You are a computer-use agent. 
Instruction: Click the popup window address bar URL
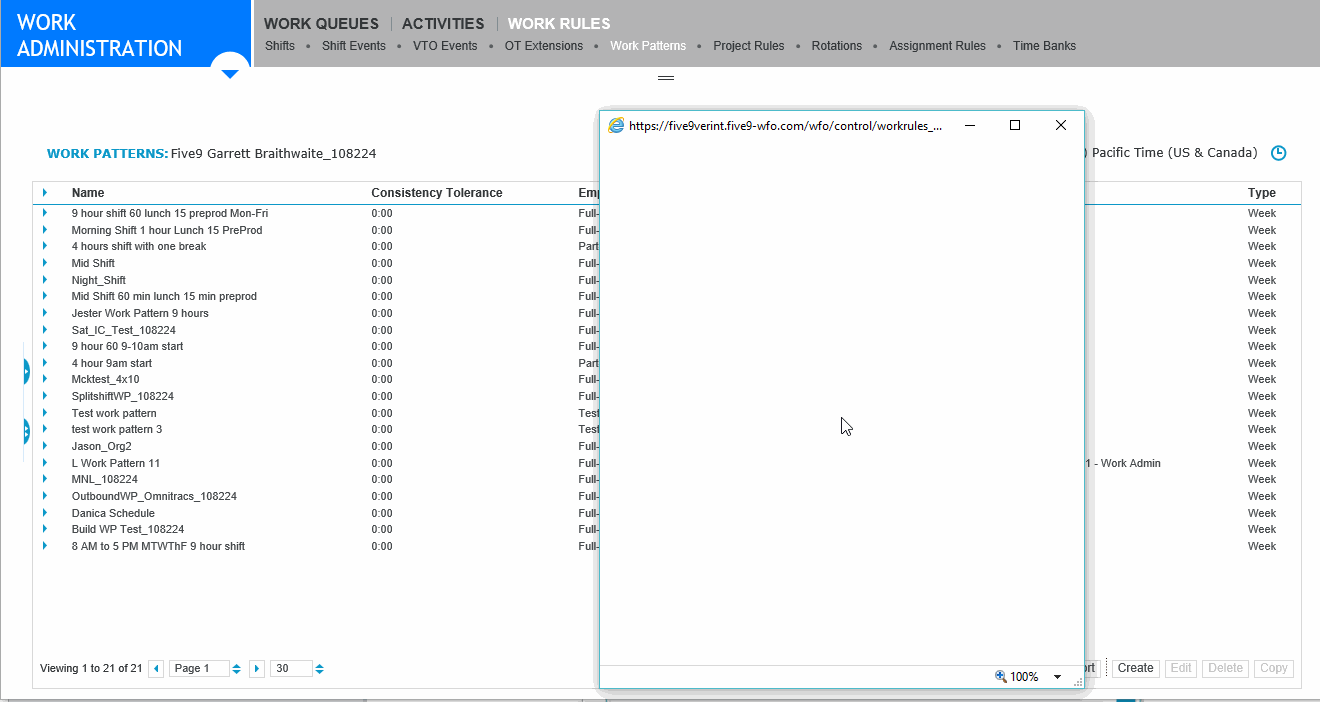785,126
